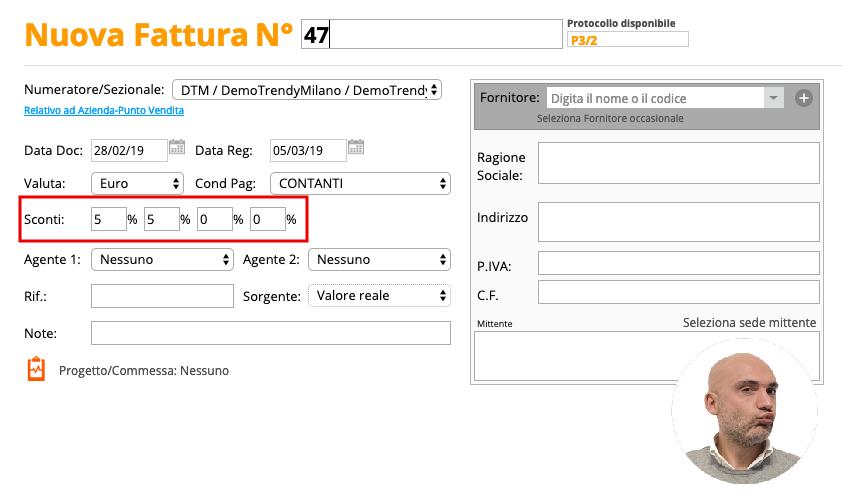This screenshot has height=500, width=842.
Task: Click the first Sconti percentage field
Action: 107,219
